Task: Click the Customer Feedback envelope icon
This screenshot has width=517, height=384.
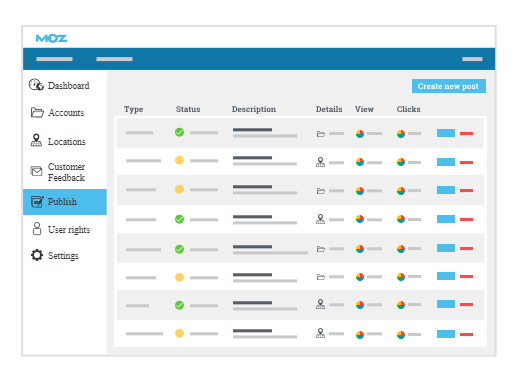Action: pos(36,171)
